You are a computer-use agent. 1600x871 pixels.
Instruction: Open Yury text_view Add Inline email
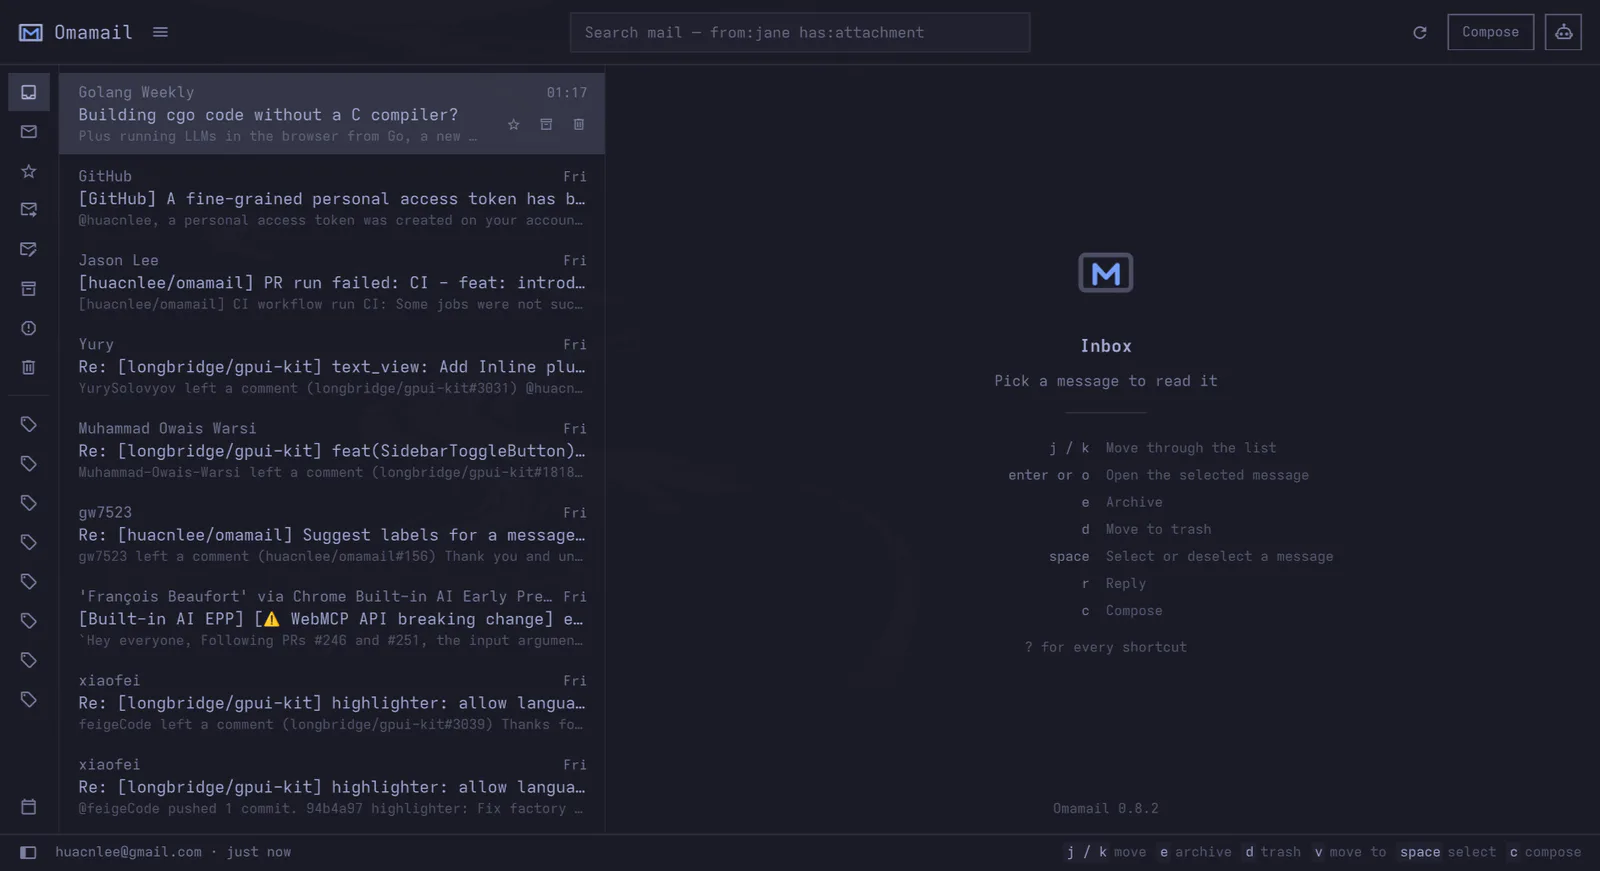point(332,366)
